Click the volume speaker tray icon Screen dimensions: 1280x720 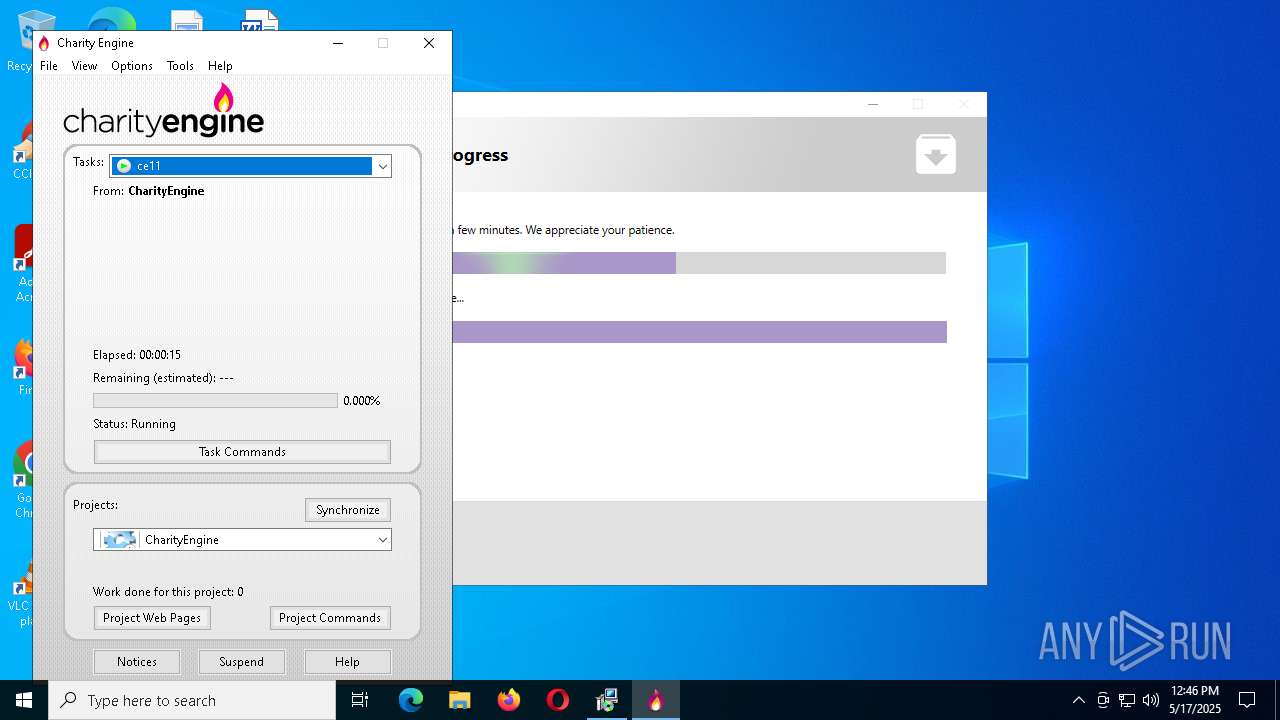(x=1151, y=700)
